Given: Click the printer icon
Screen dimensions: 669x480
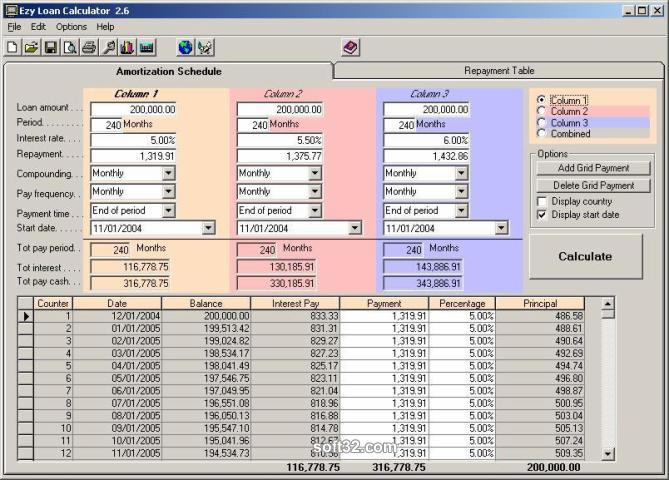Looking at the screenshot, I should click(89, 47).
